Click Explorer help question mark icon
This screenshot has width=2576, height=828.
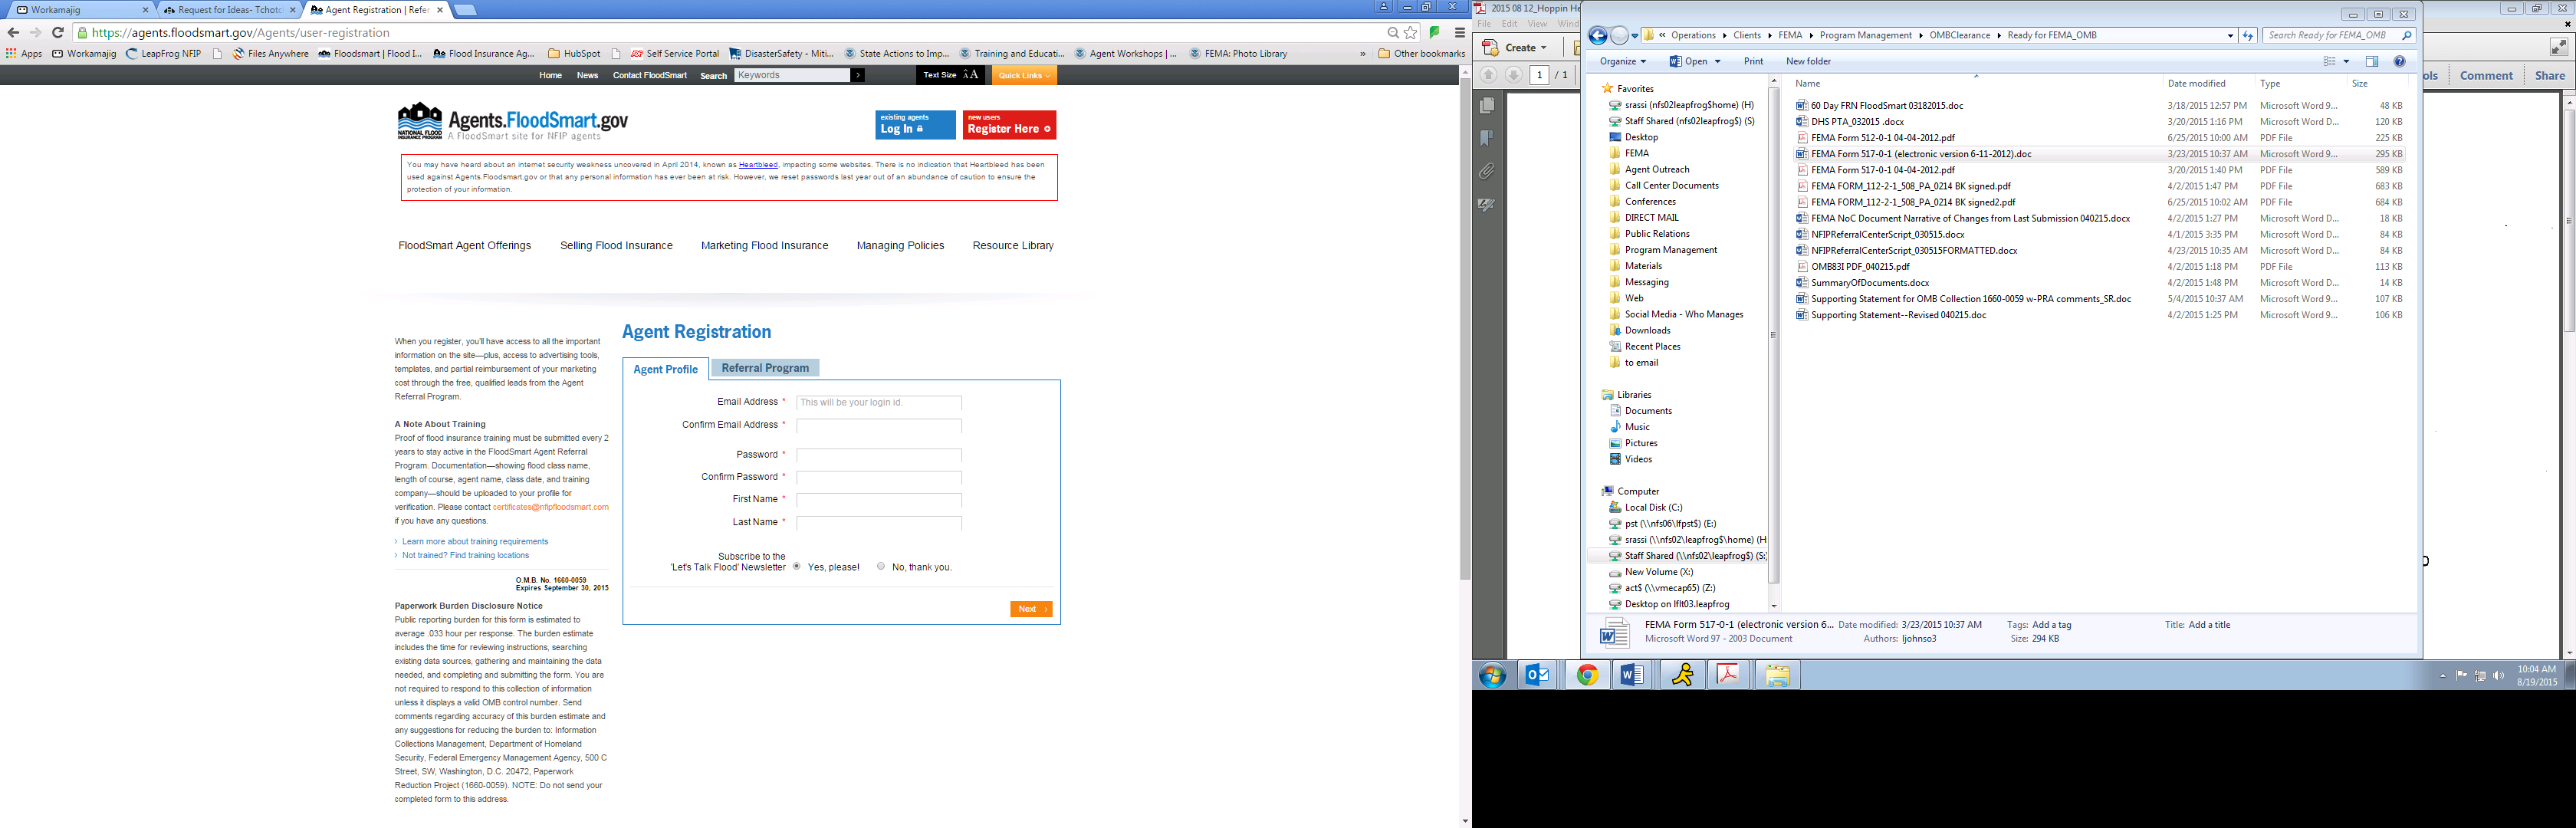point(2399,61)
